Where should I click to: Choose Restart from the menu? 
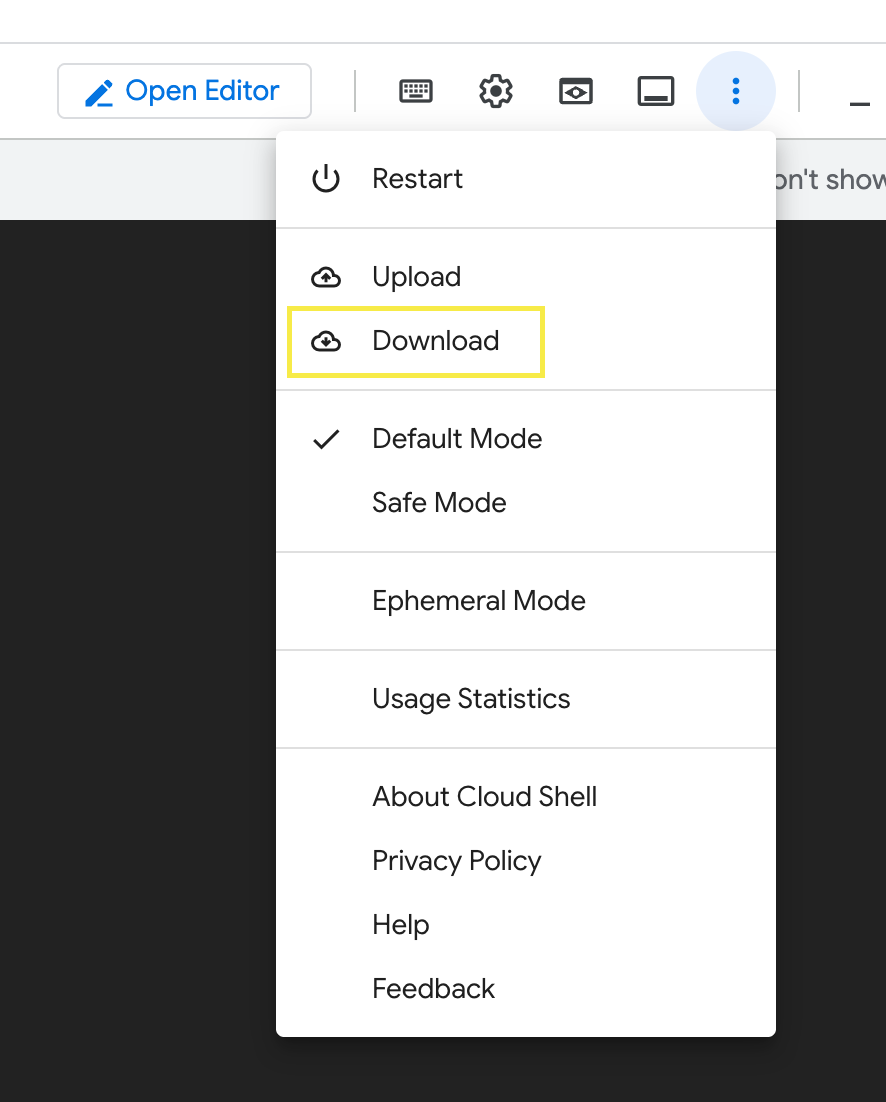(418, 179)
